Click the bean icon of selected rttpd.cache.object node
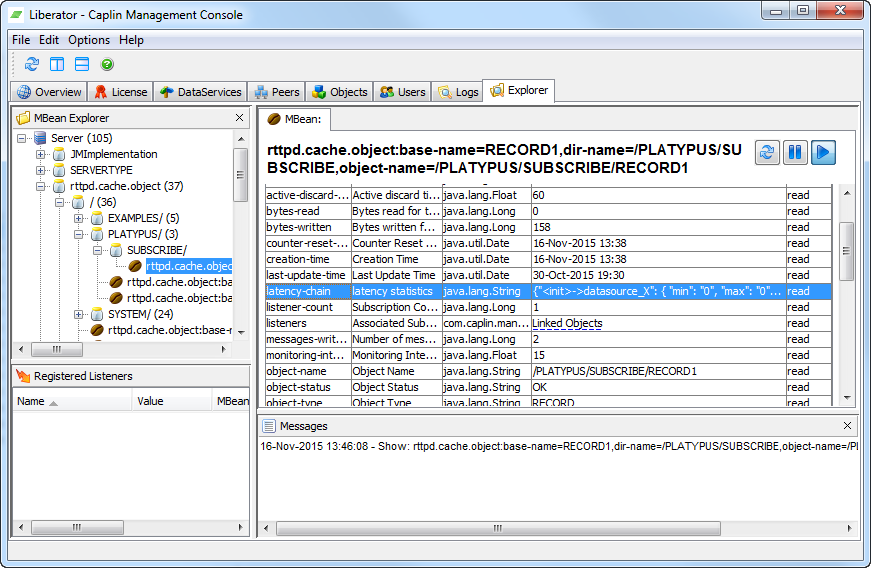This screenshot has width=871, height=568. [135, 266]
